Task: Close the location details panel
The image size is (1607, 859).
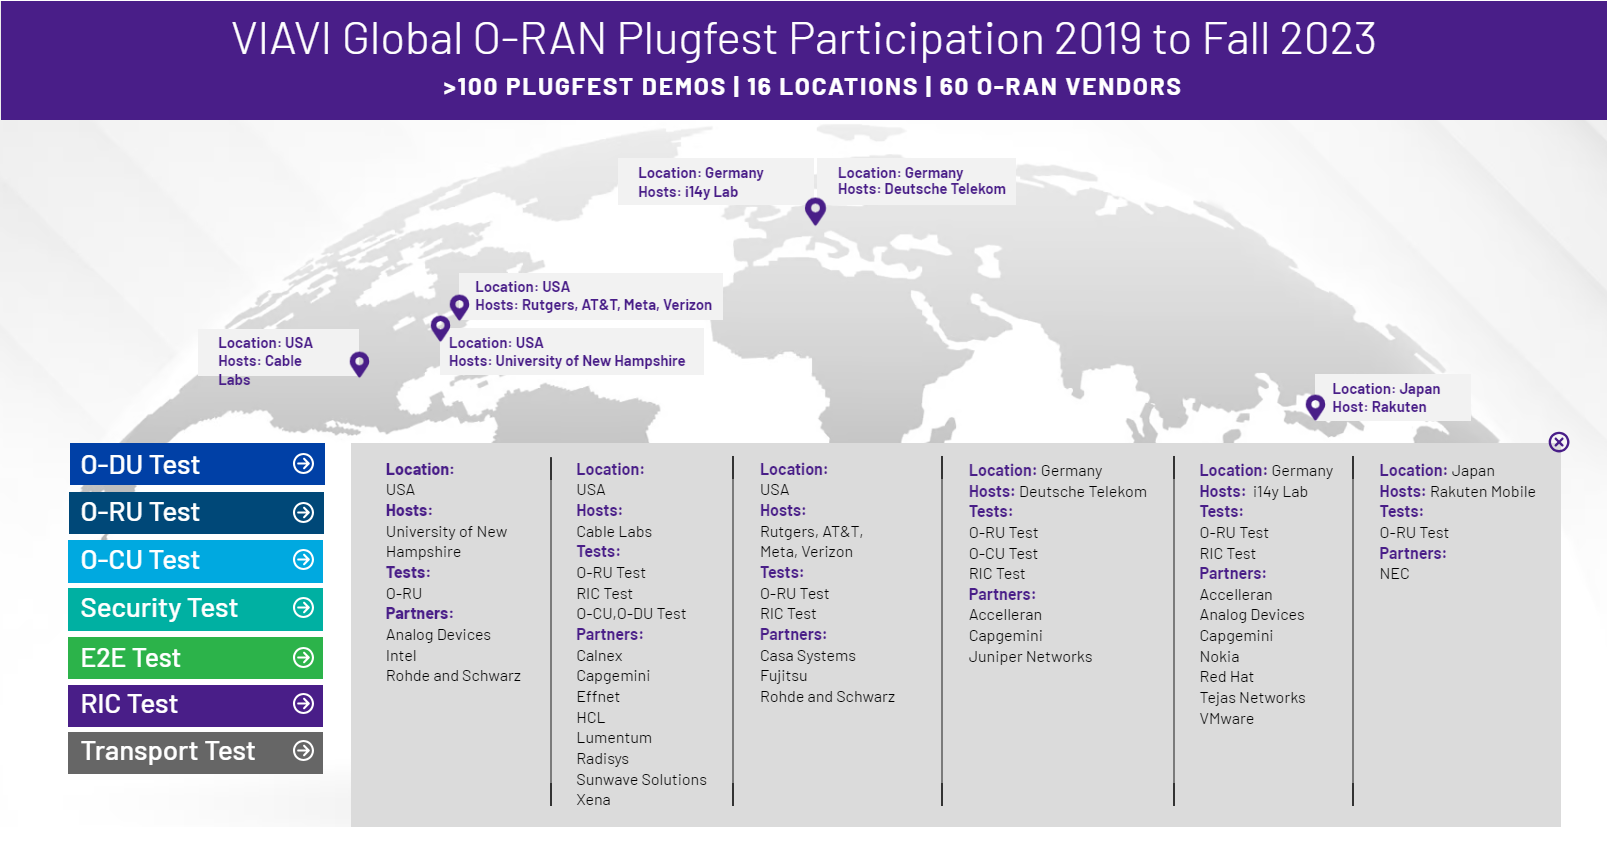Action: click(1558, 442)
